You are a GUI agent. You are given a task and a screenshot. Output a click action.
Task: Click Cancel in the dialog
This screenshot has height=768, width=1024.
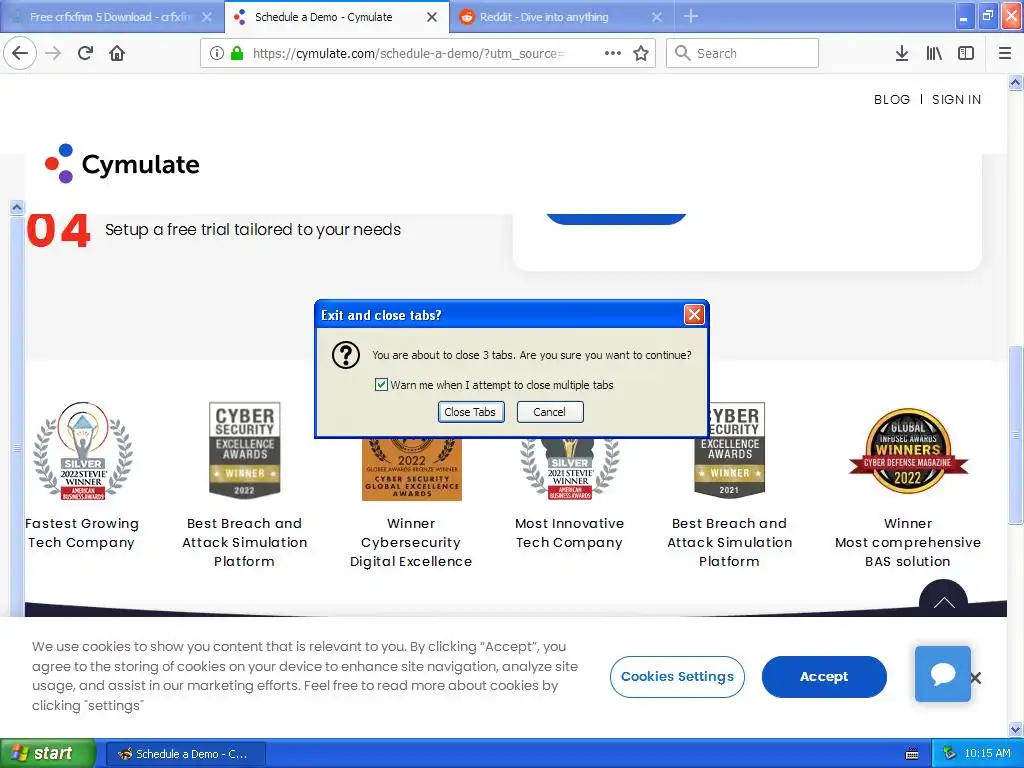549,412
